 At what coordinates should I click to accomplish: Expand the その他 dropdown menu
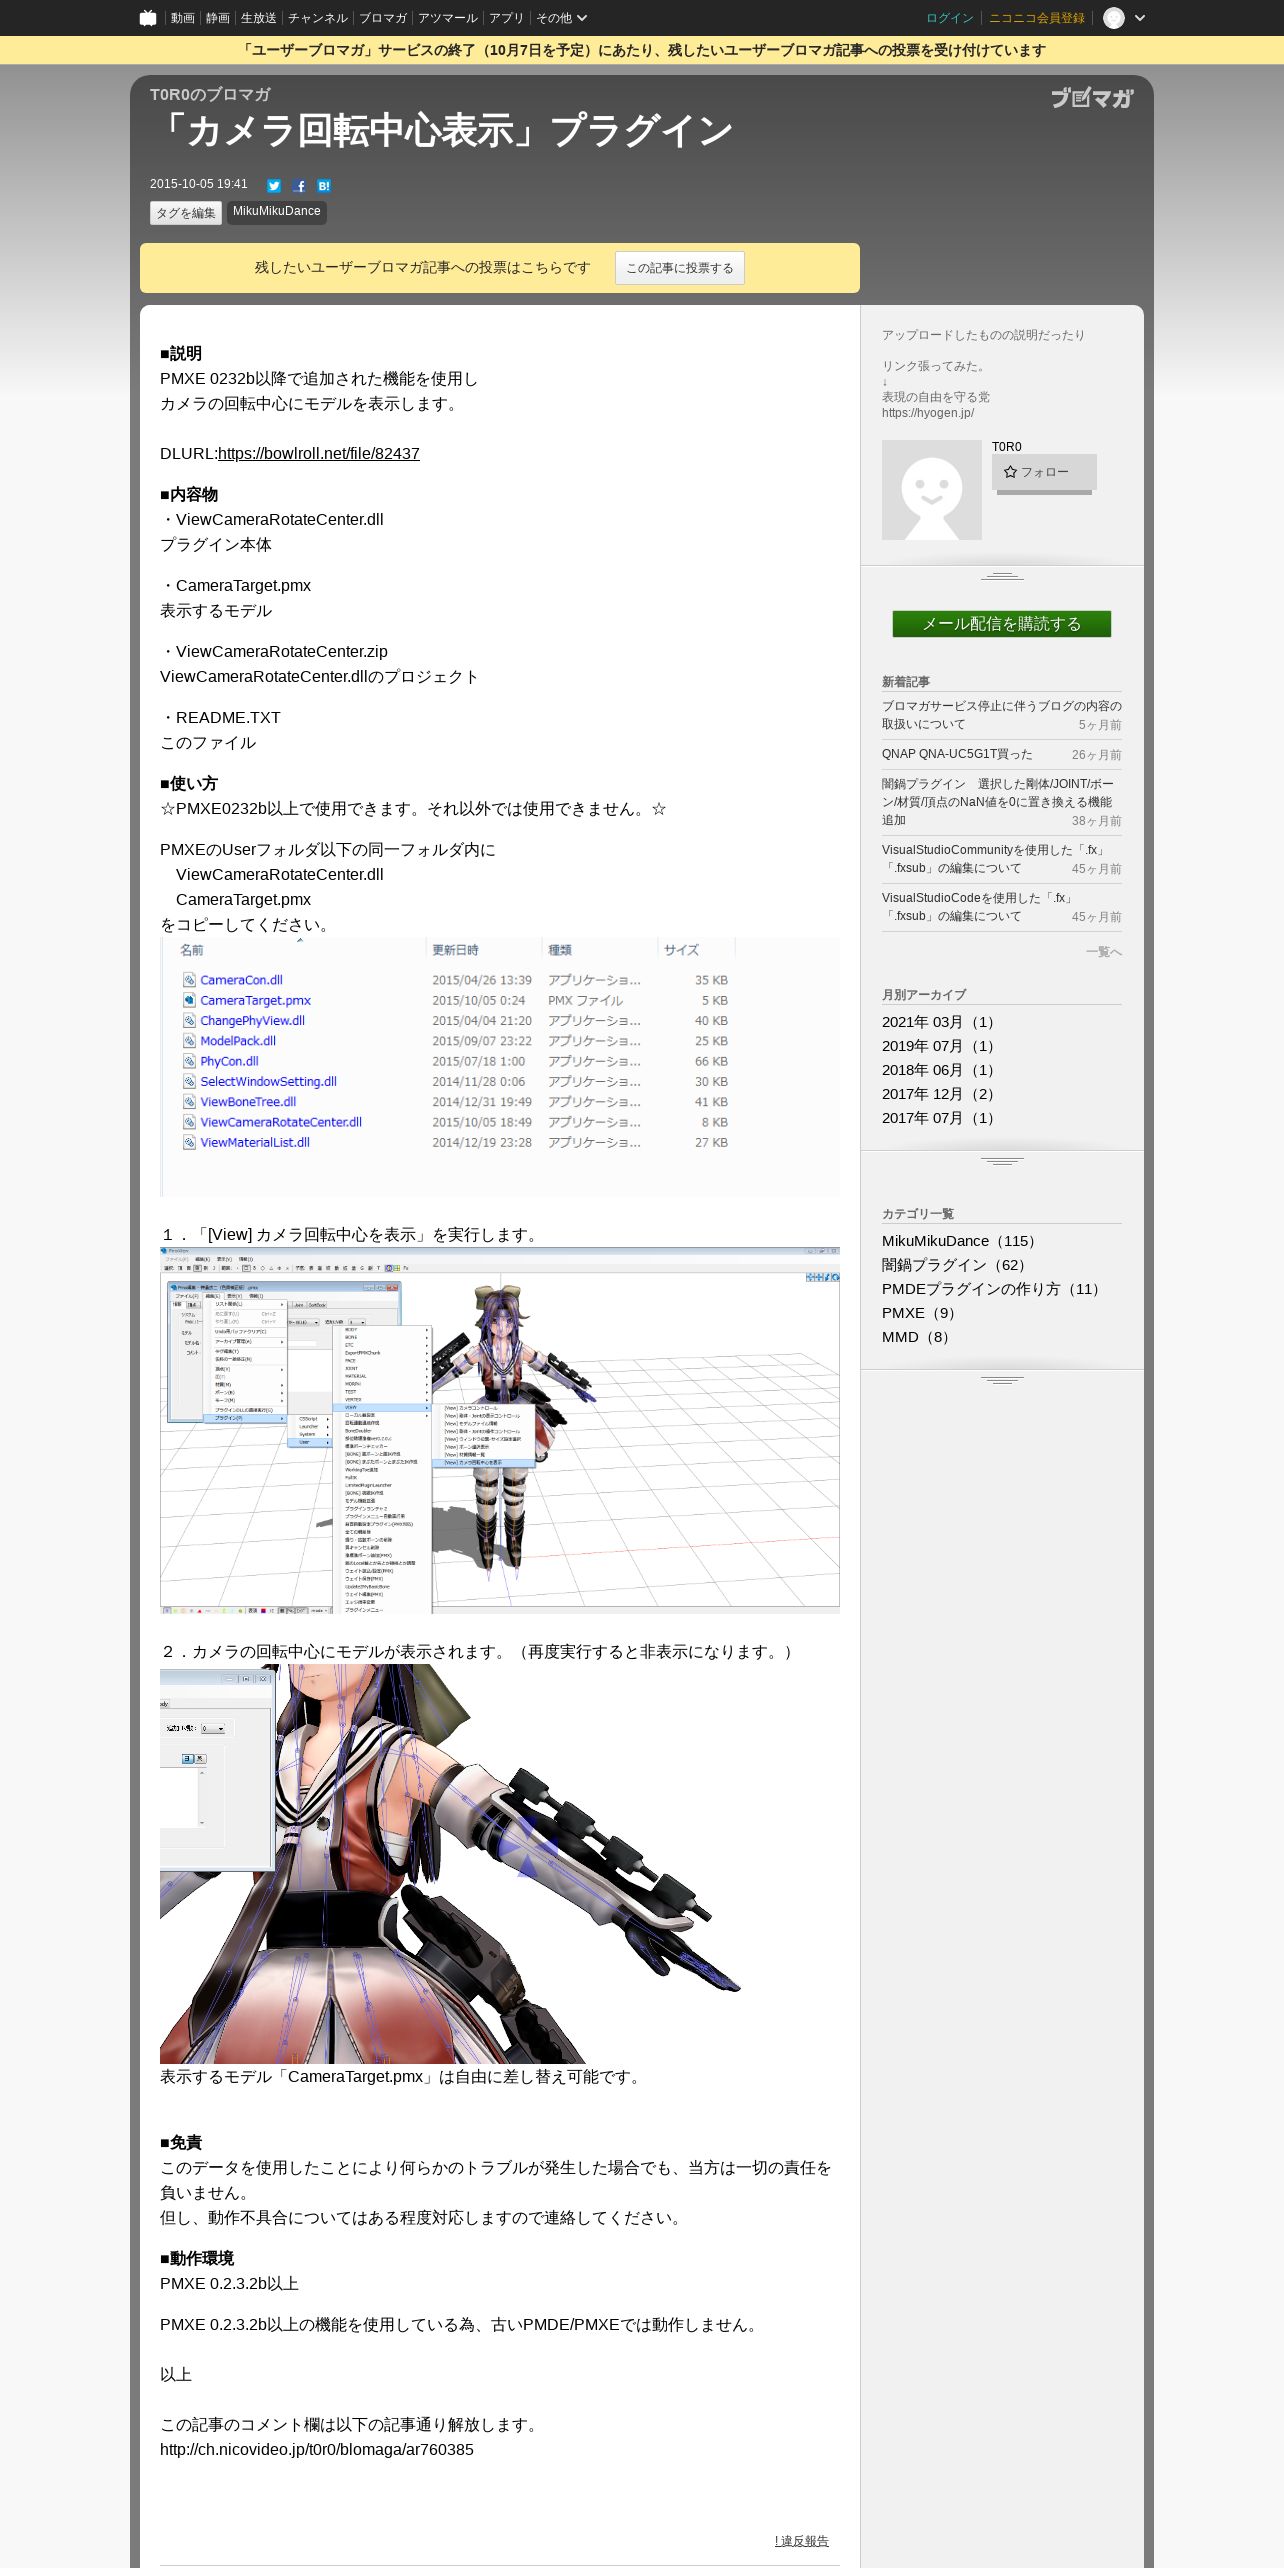(561, 18)
